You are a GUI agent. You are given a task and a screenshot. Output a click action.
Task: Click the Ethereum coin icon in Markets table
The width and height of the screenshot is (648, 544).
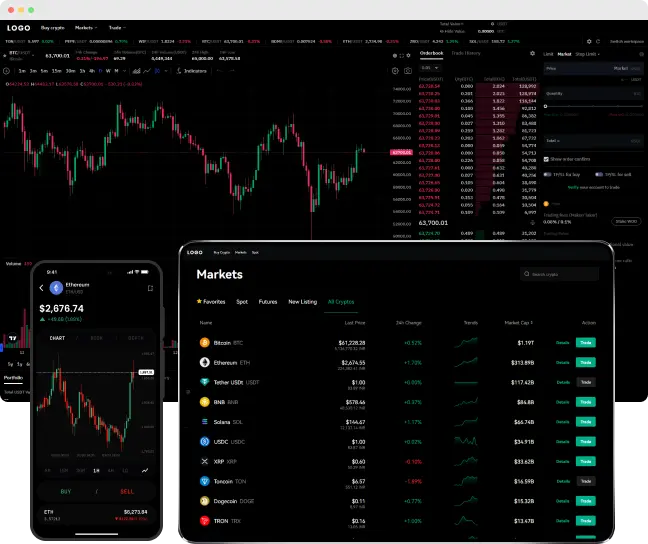click(205, 362)
